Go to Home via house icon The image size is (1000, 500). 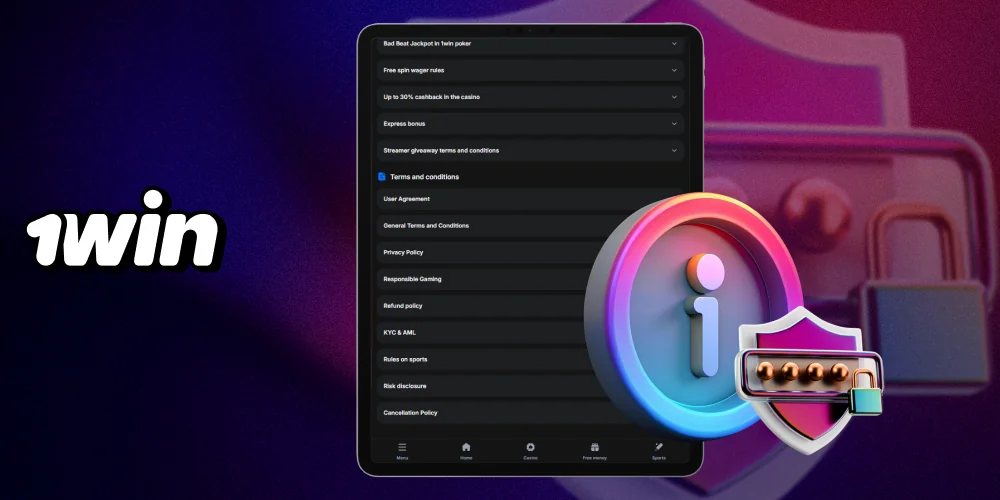(466, 447)
